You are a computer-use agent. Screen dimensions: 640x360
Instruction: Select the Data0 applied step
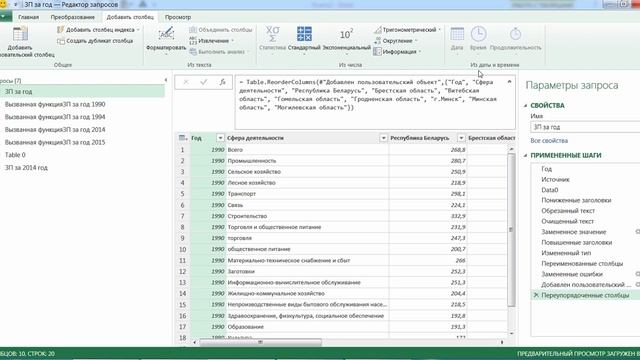click(549, 190)
